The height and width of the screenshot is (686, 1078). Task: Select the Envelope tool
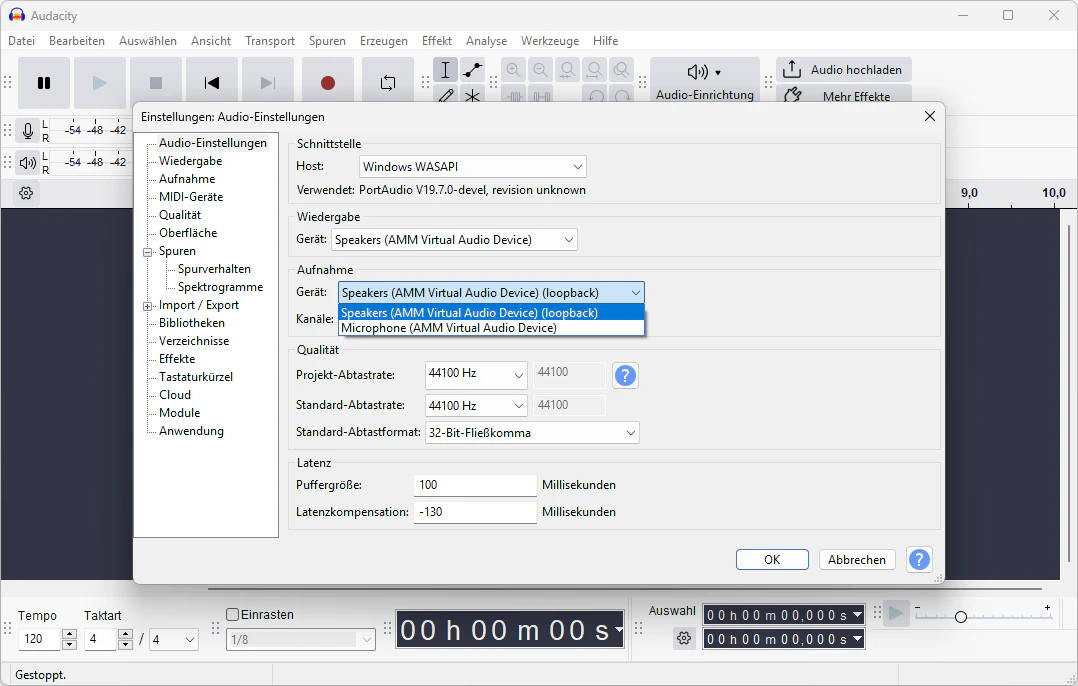click(472, 70)
